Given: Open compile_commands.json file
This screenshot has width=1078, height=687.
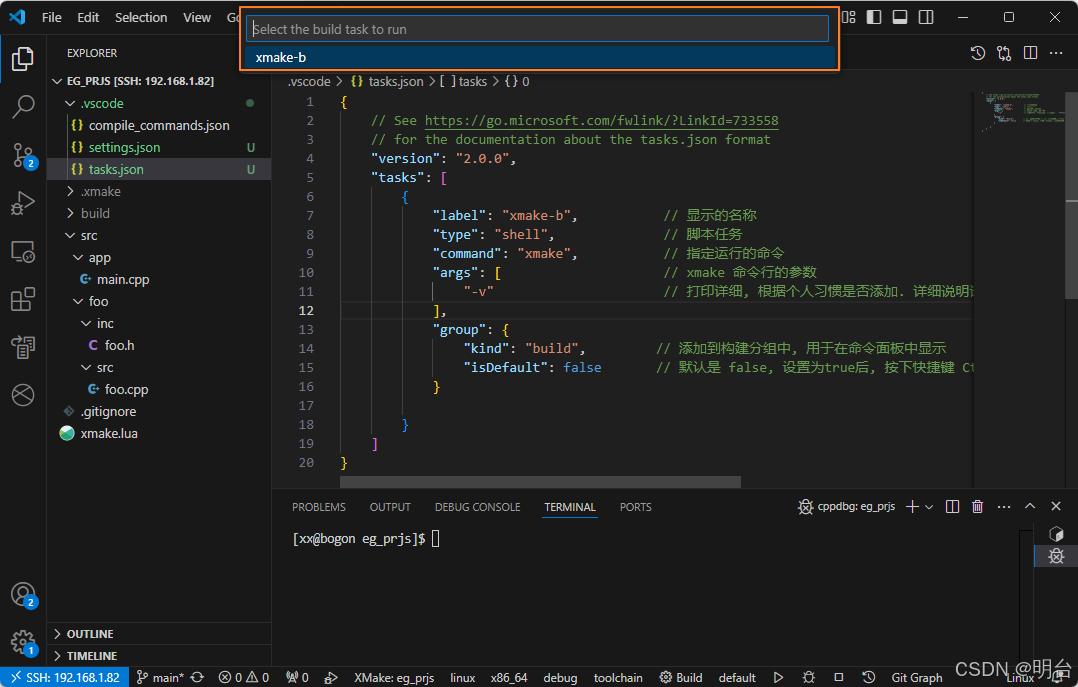Looking at the screenshot, I should (159, 125).
